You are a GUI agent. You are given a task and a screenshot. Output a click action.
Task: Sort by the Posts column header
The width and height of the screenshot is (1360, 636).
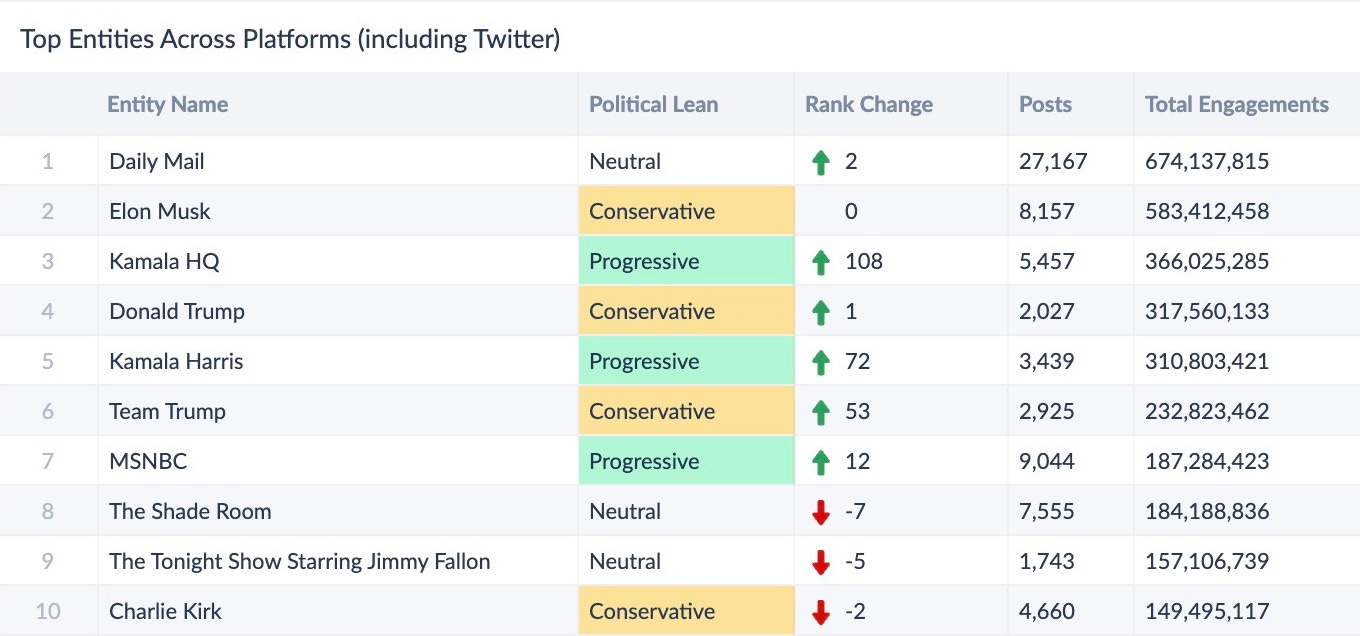pyautogui.click(x=1045, y=104)
